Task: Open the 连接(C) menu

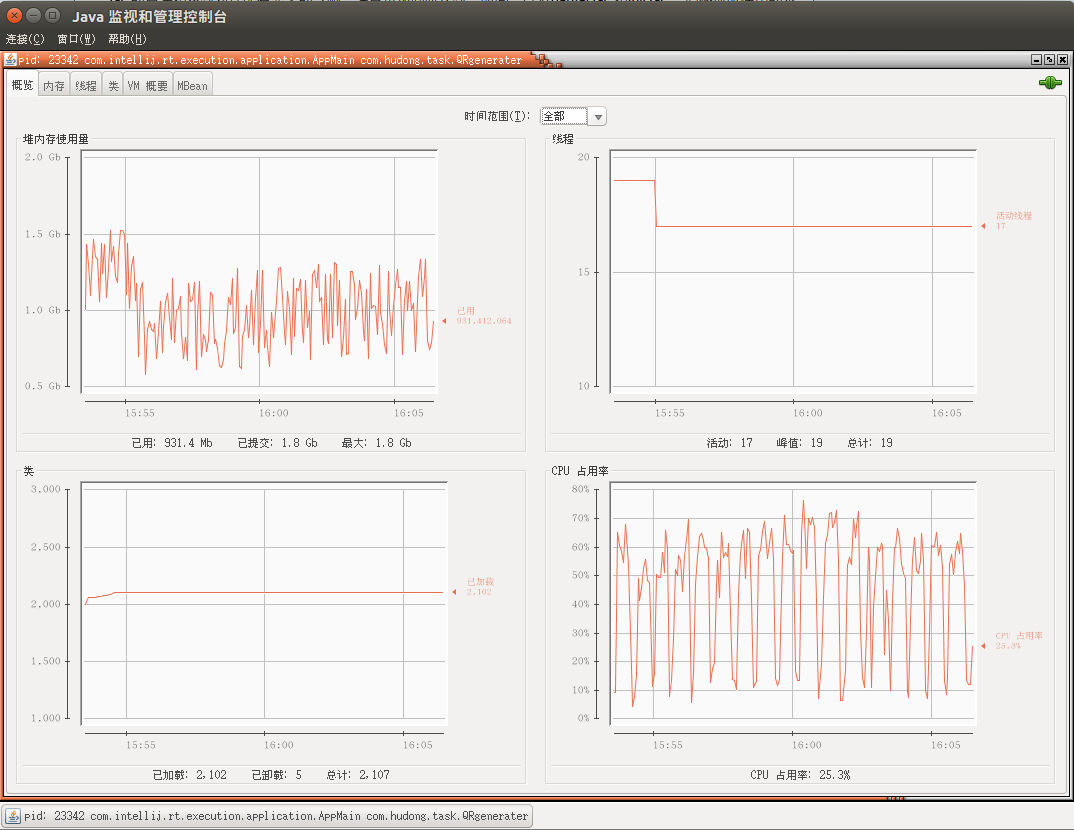Action: pyautogui.click(x=25, y=39)
